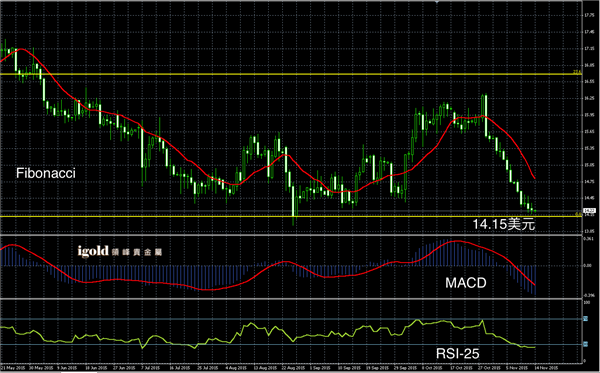This screenshot has width=600, height=373.
Task: Click the igold watermark logo
Action: pos(120,251)
